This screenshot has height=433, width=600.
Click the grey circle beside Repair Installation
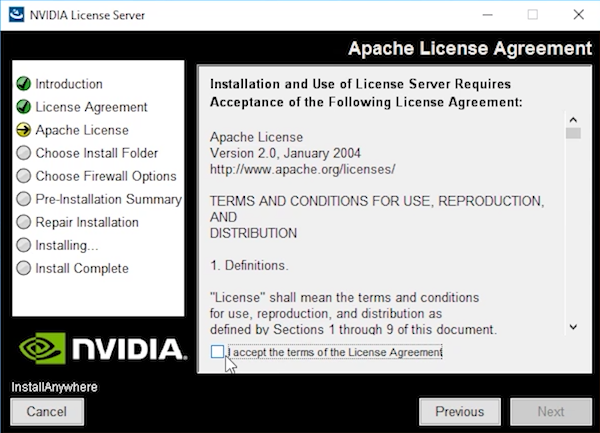[24, 222]
